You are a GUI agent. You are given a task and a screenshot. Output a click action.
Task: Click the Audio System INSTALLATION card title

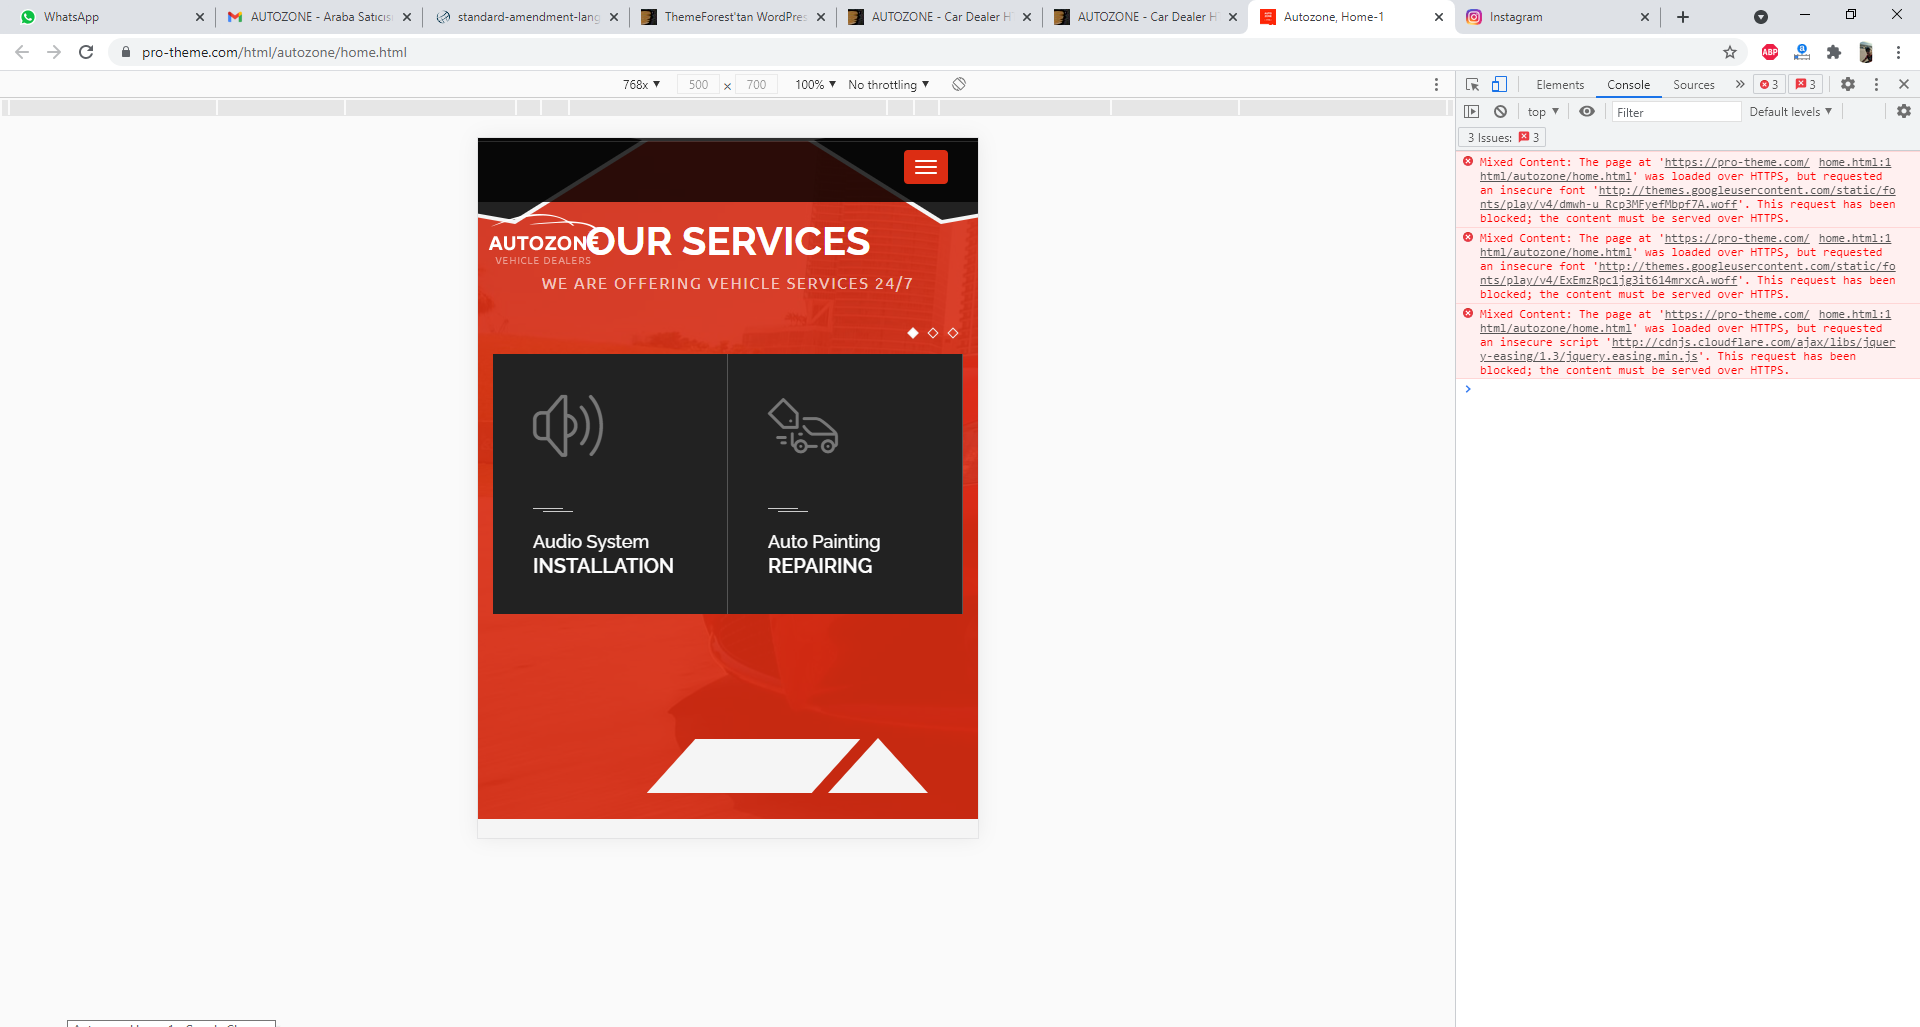click(x=603, y=554)
